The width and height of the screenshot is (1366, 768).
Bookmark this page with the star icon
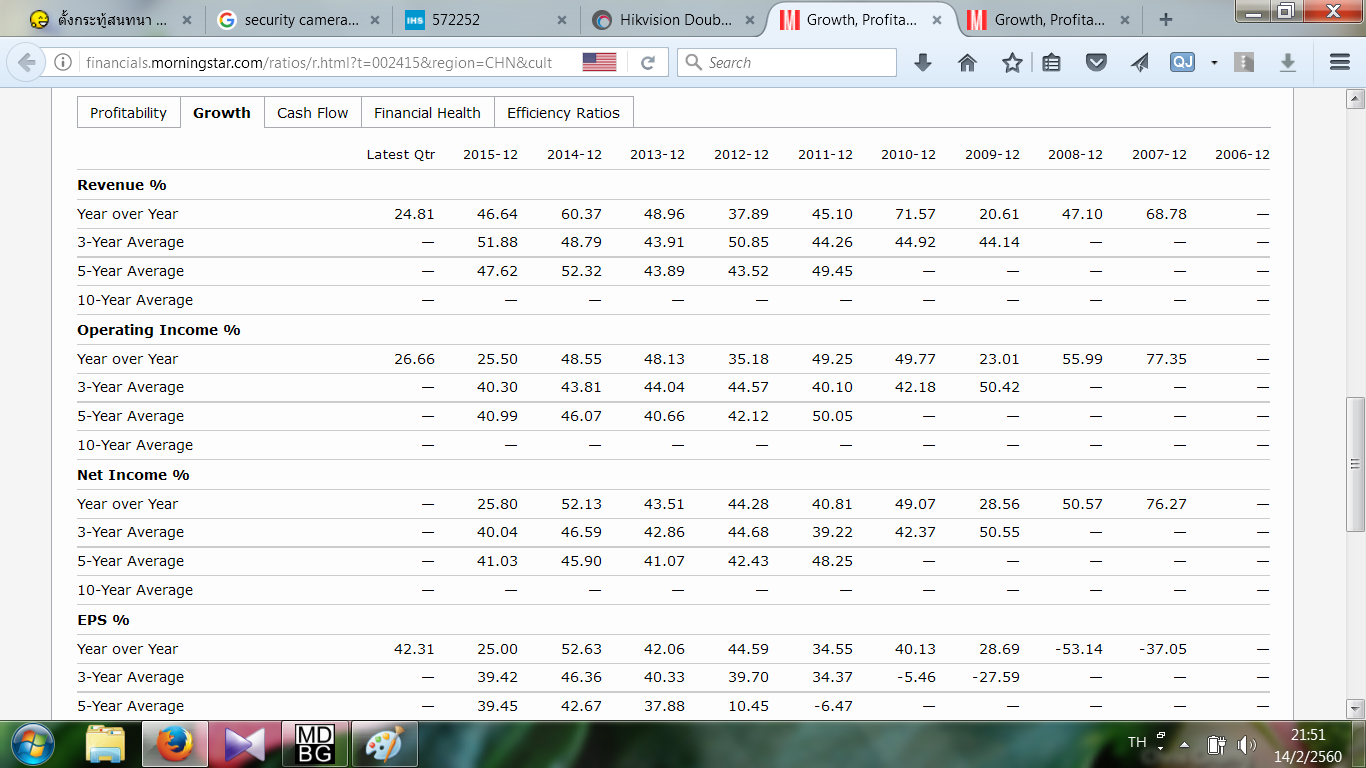point(1012,63)
